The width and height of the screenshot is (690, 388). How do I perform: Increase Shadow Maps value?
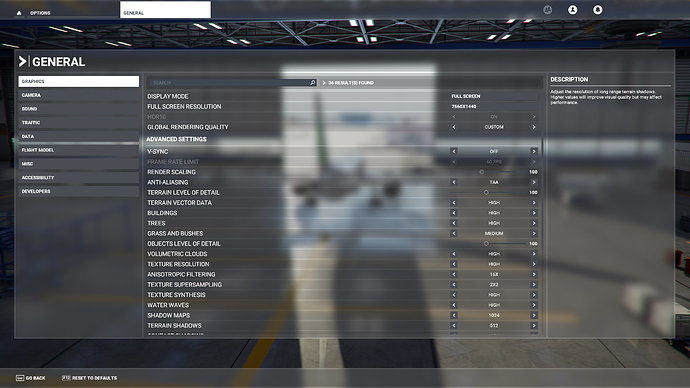tap(534, 315)
